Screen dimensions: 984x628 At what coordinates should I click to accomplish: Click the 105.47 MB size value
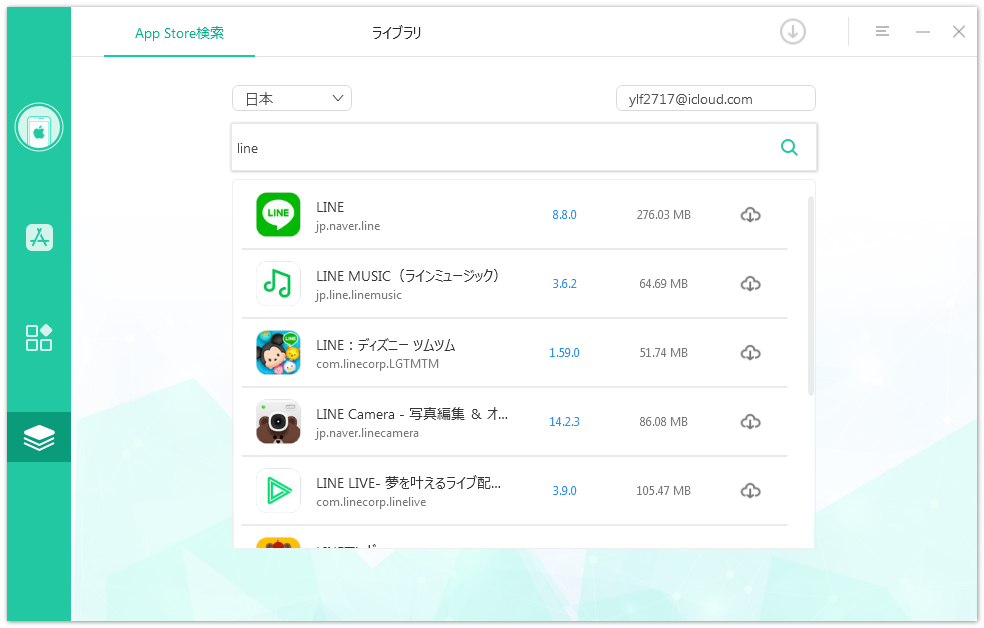pyautogui.click(x=663, y=491)
